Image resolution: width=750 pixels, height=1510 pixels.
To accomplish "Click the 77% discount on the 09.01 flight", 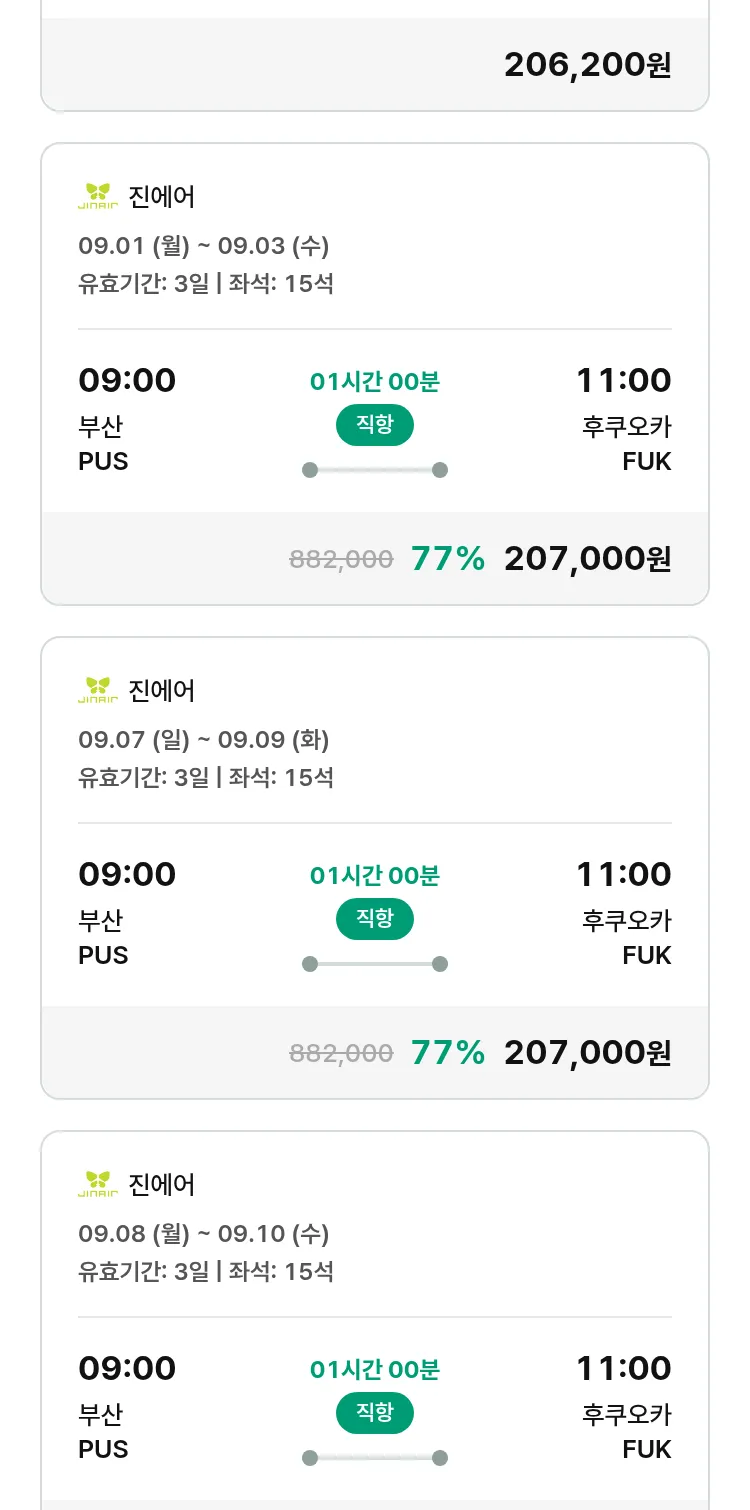I will 448,559.
